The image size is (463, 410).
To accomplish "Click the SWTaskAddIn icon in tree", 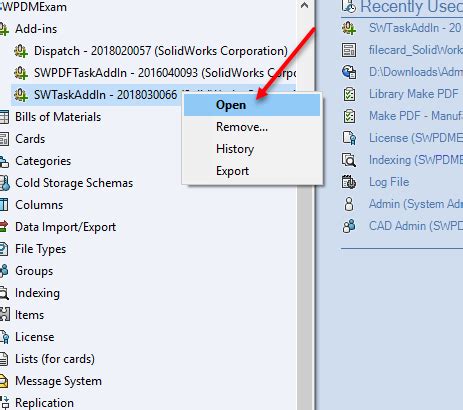I will coord(21,95).
